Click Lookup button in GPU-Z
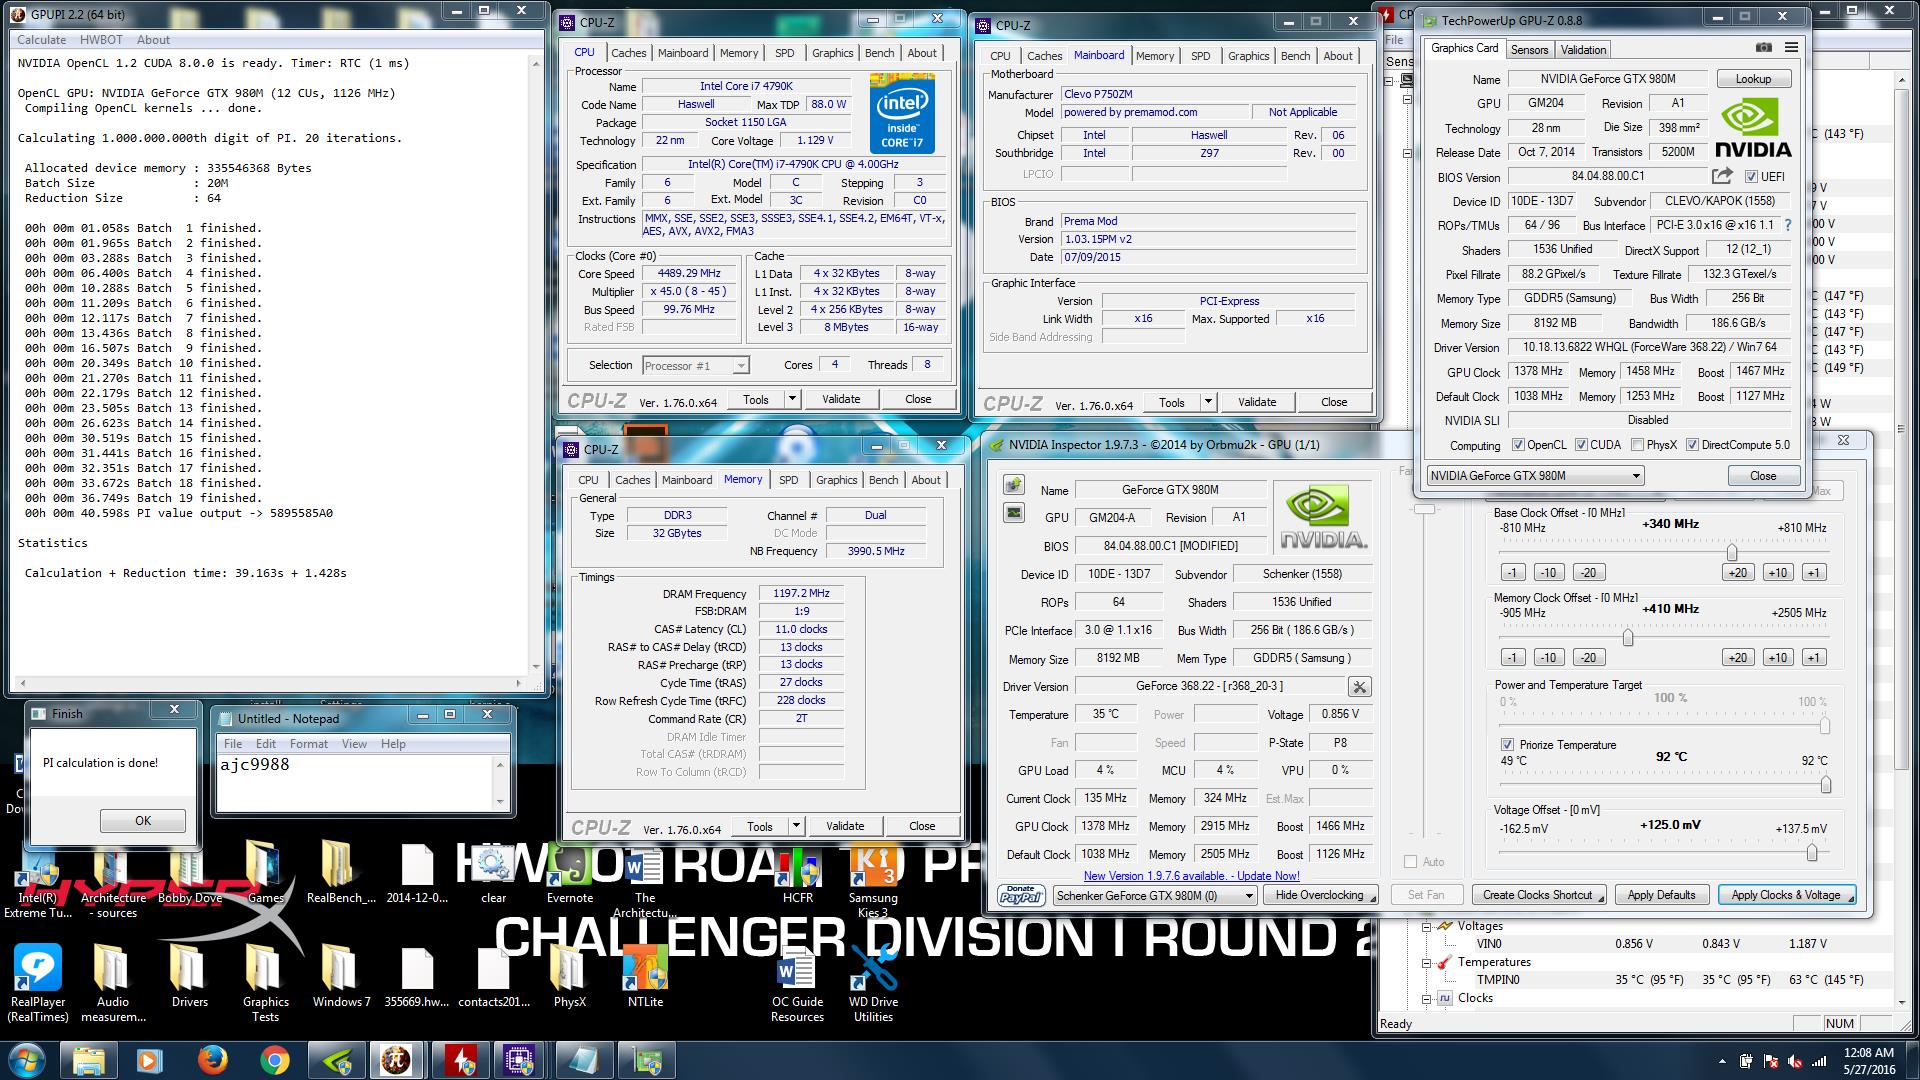 tap(1753, 79)
